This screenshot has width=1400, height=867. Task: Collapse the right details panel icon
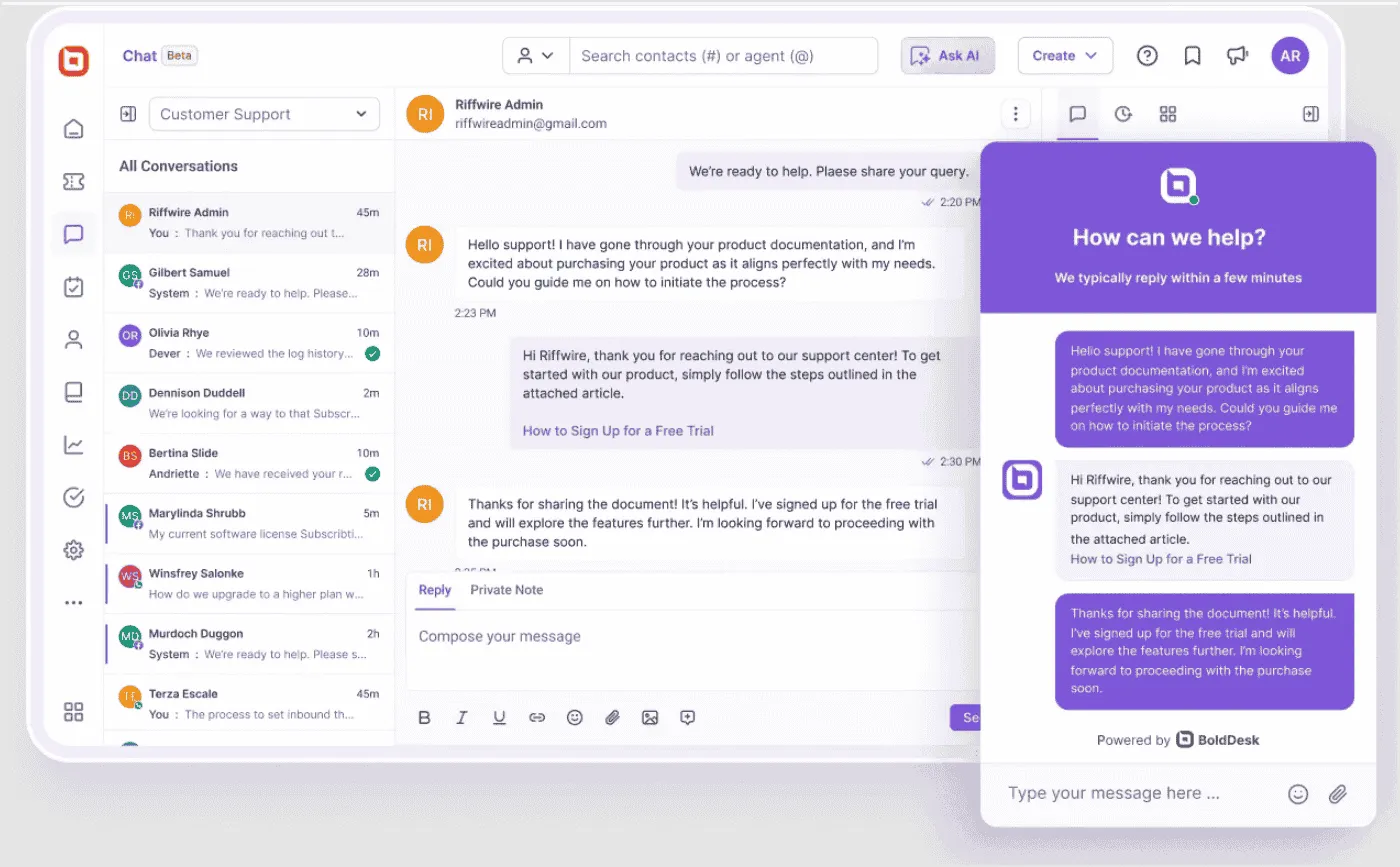1311,114
